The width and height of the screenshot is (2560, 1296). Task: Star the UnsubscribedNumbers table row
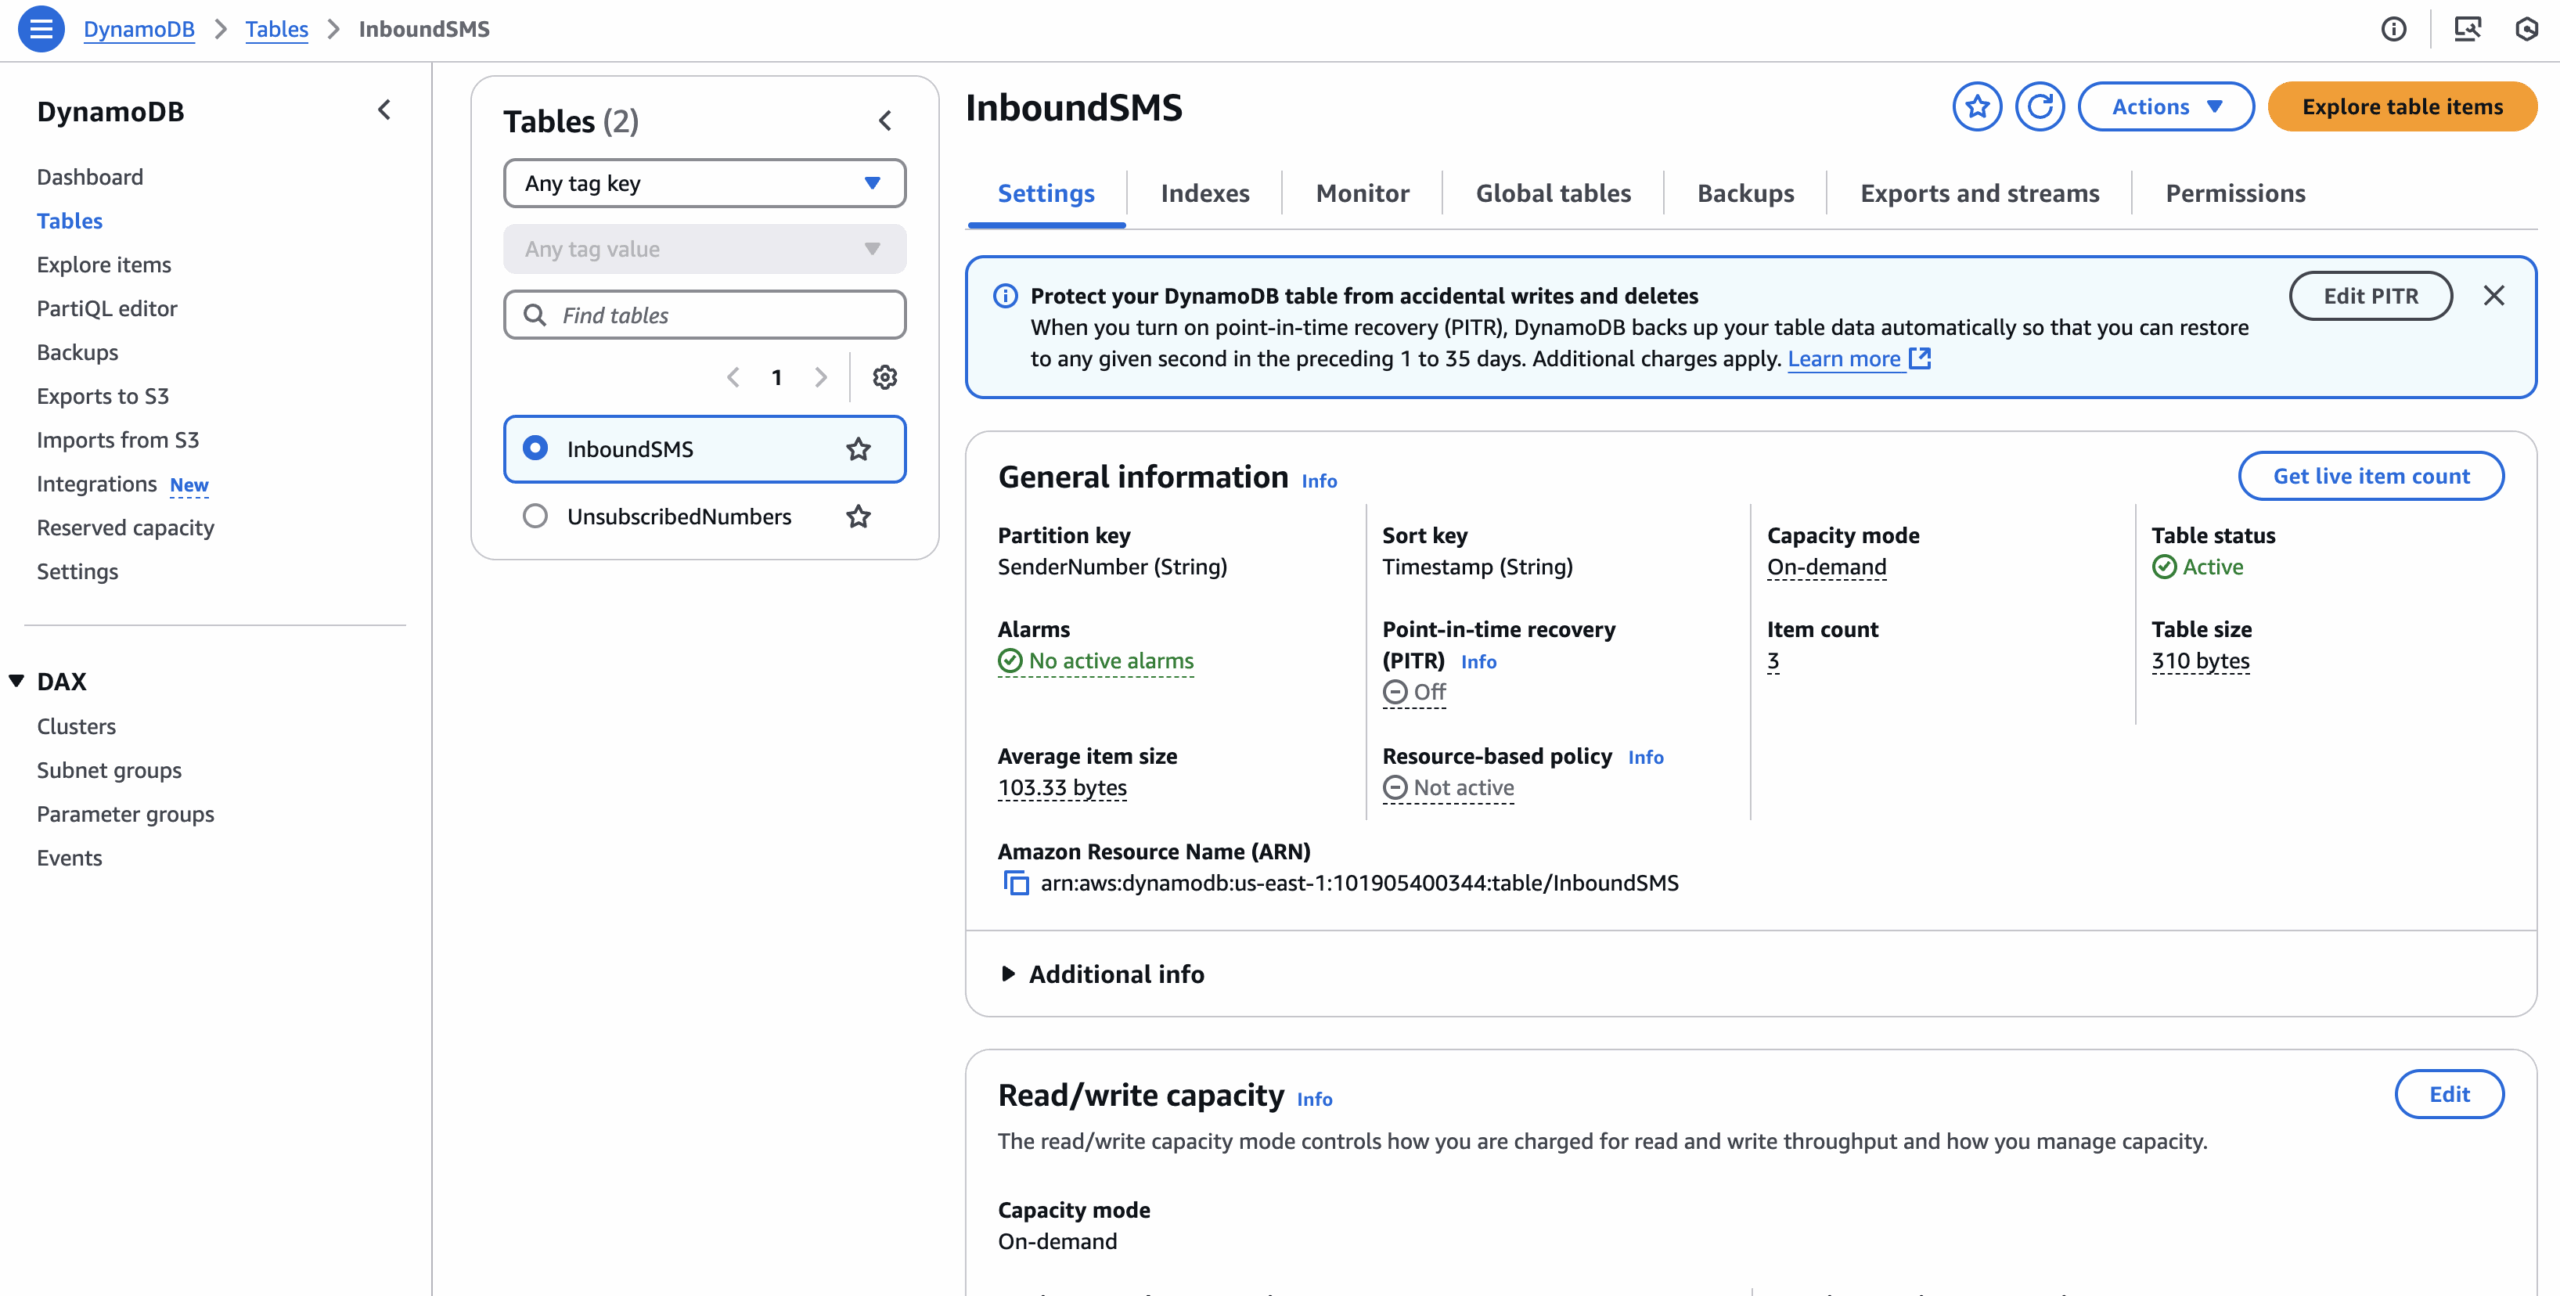pos(858,516)
